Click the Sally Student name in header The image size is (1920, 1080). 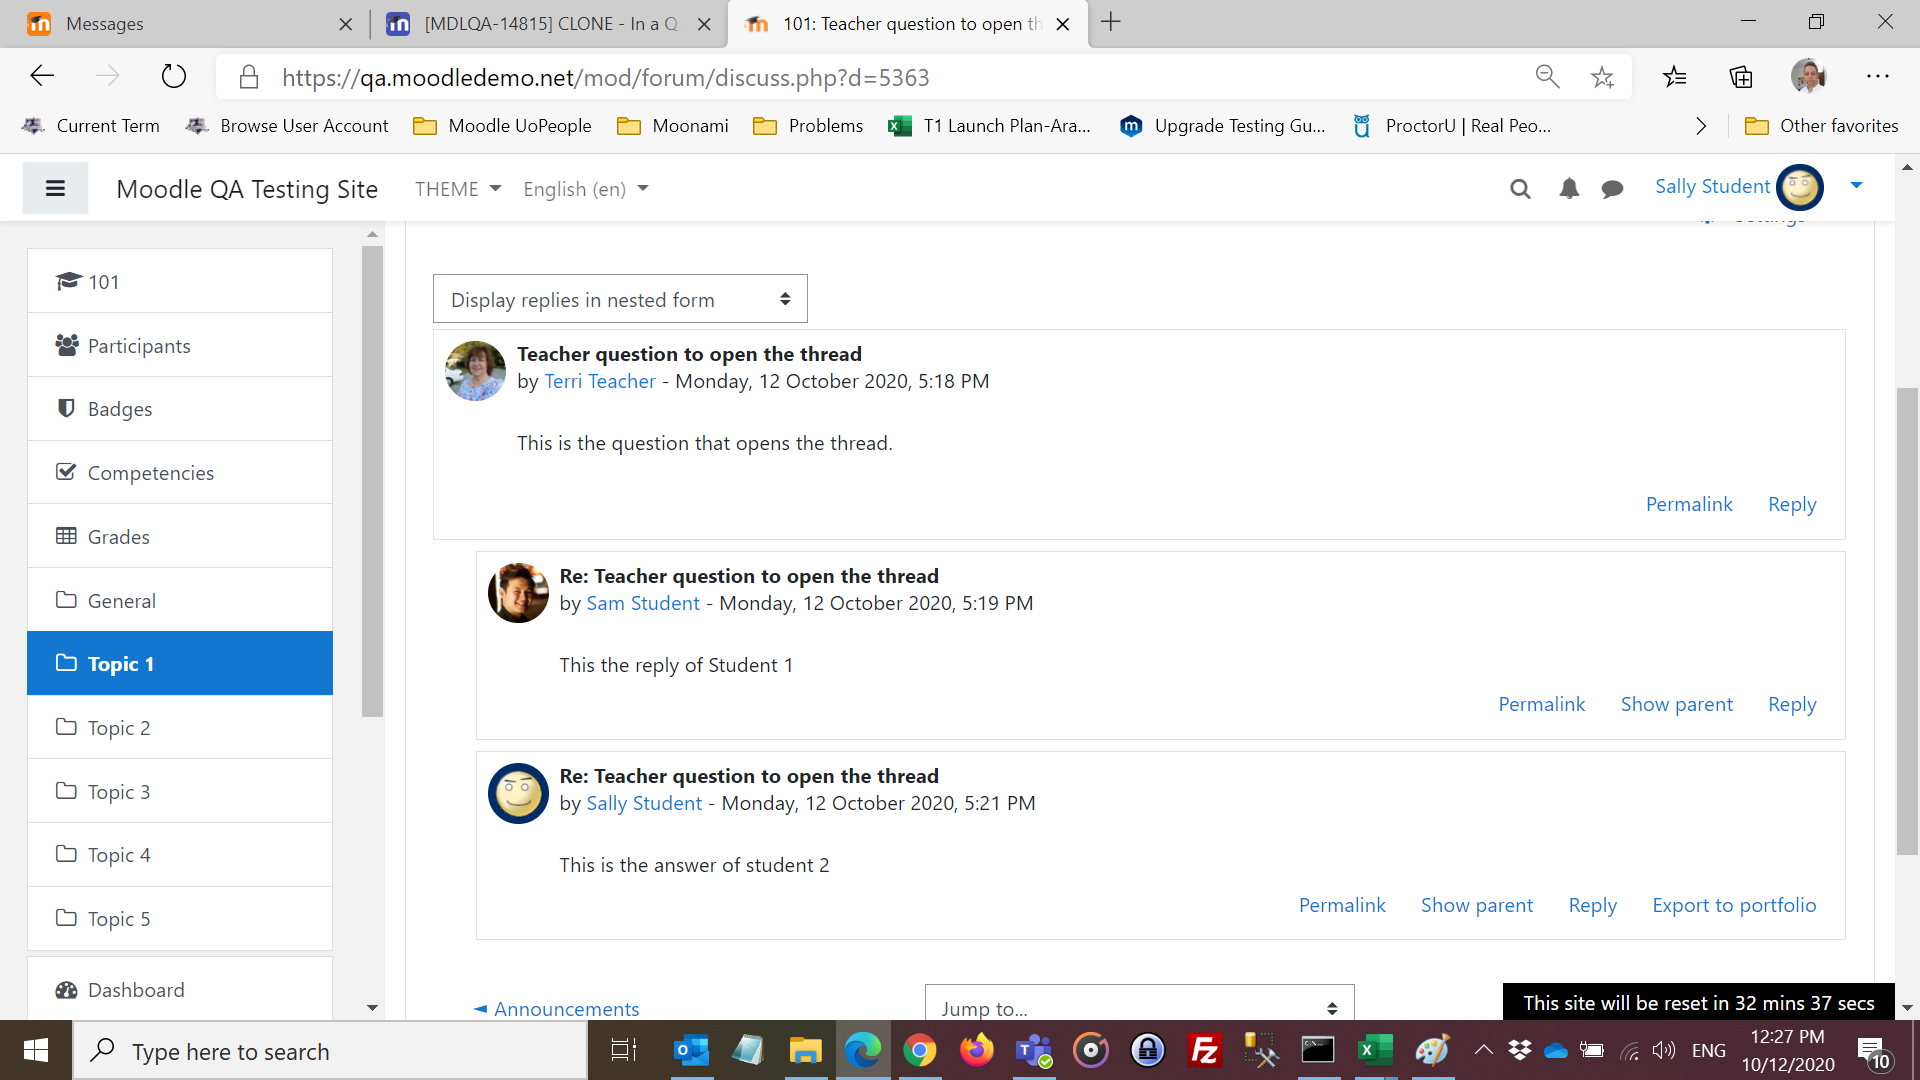coord(1712,187)
